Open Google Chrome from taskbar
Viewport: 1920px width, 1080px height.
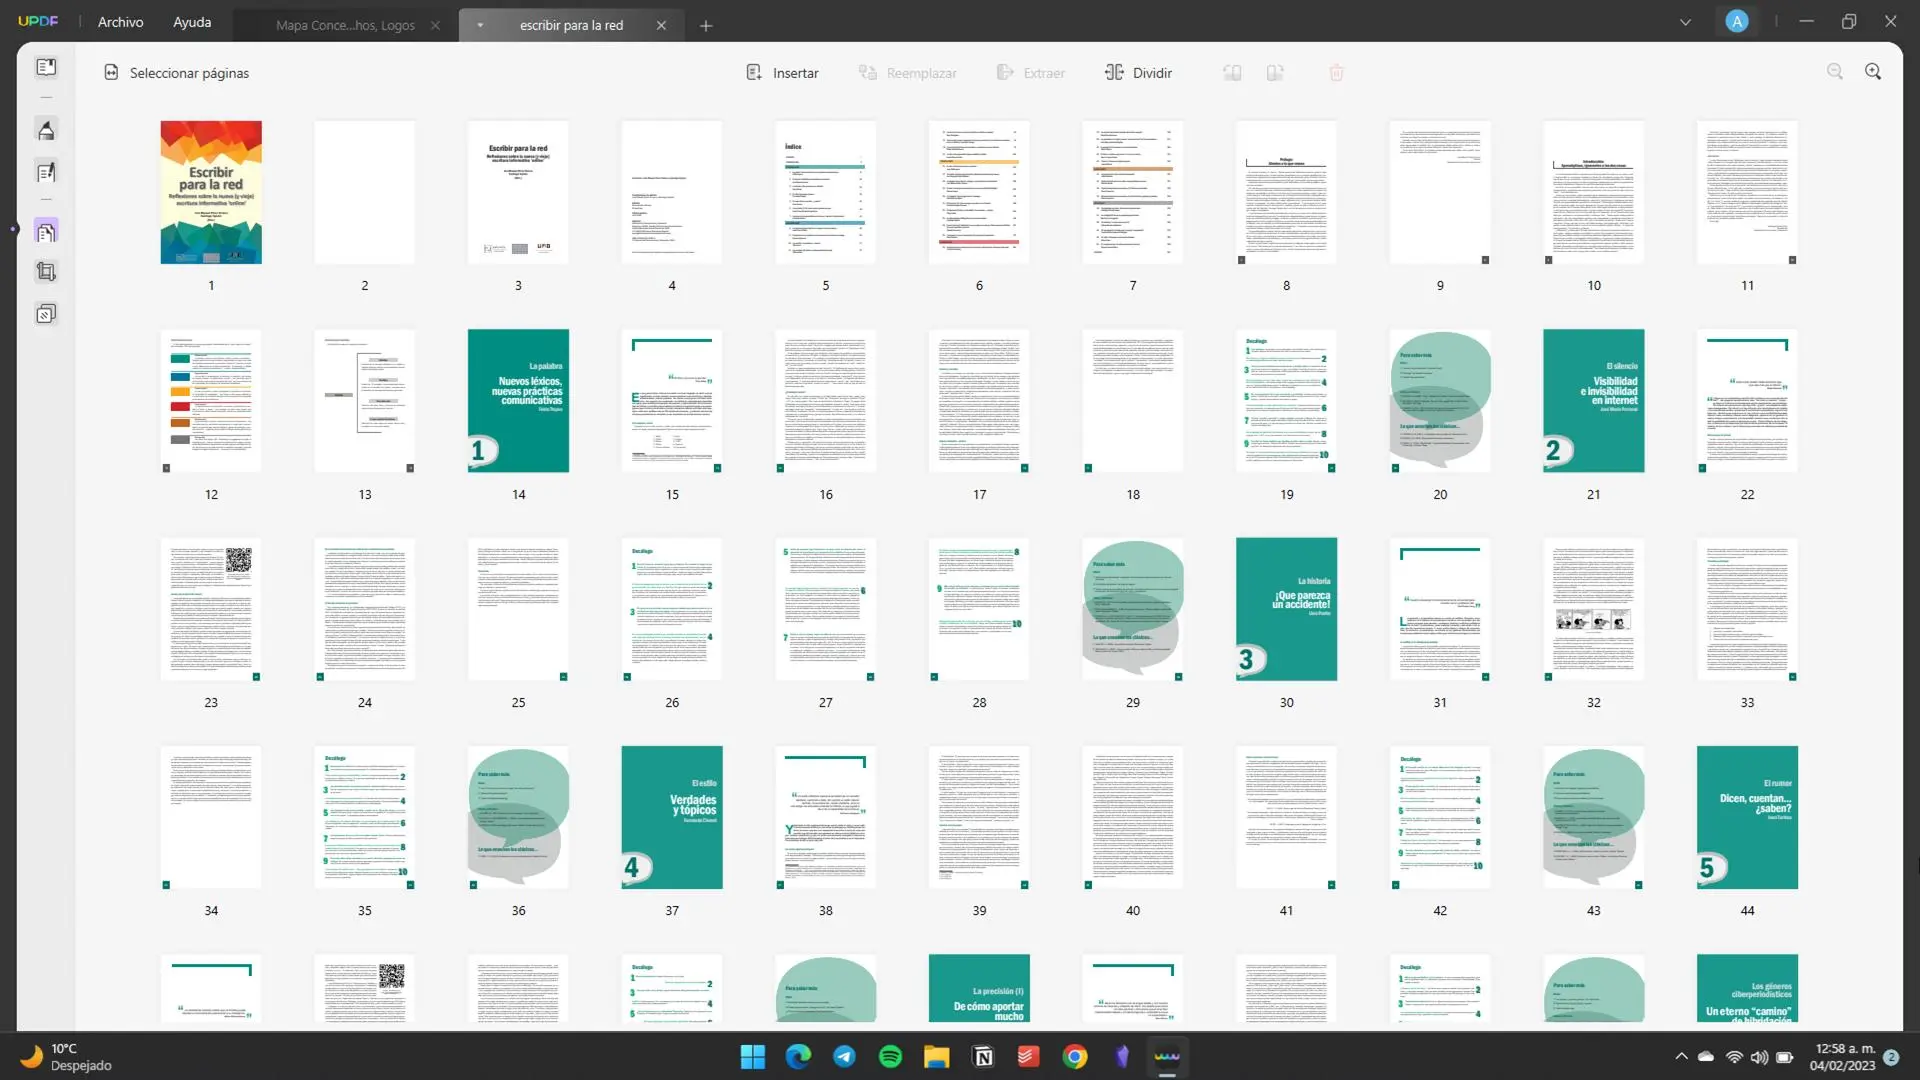[1075, 1056]
